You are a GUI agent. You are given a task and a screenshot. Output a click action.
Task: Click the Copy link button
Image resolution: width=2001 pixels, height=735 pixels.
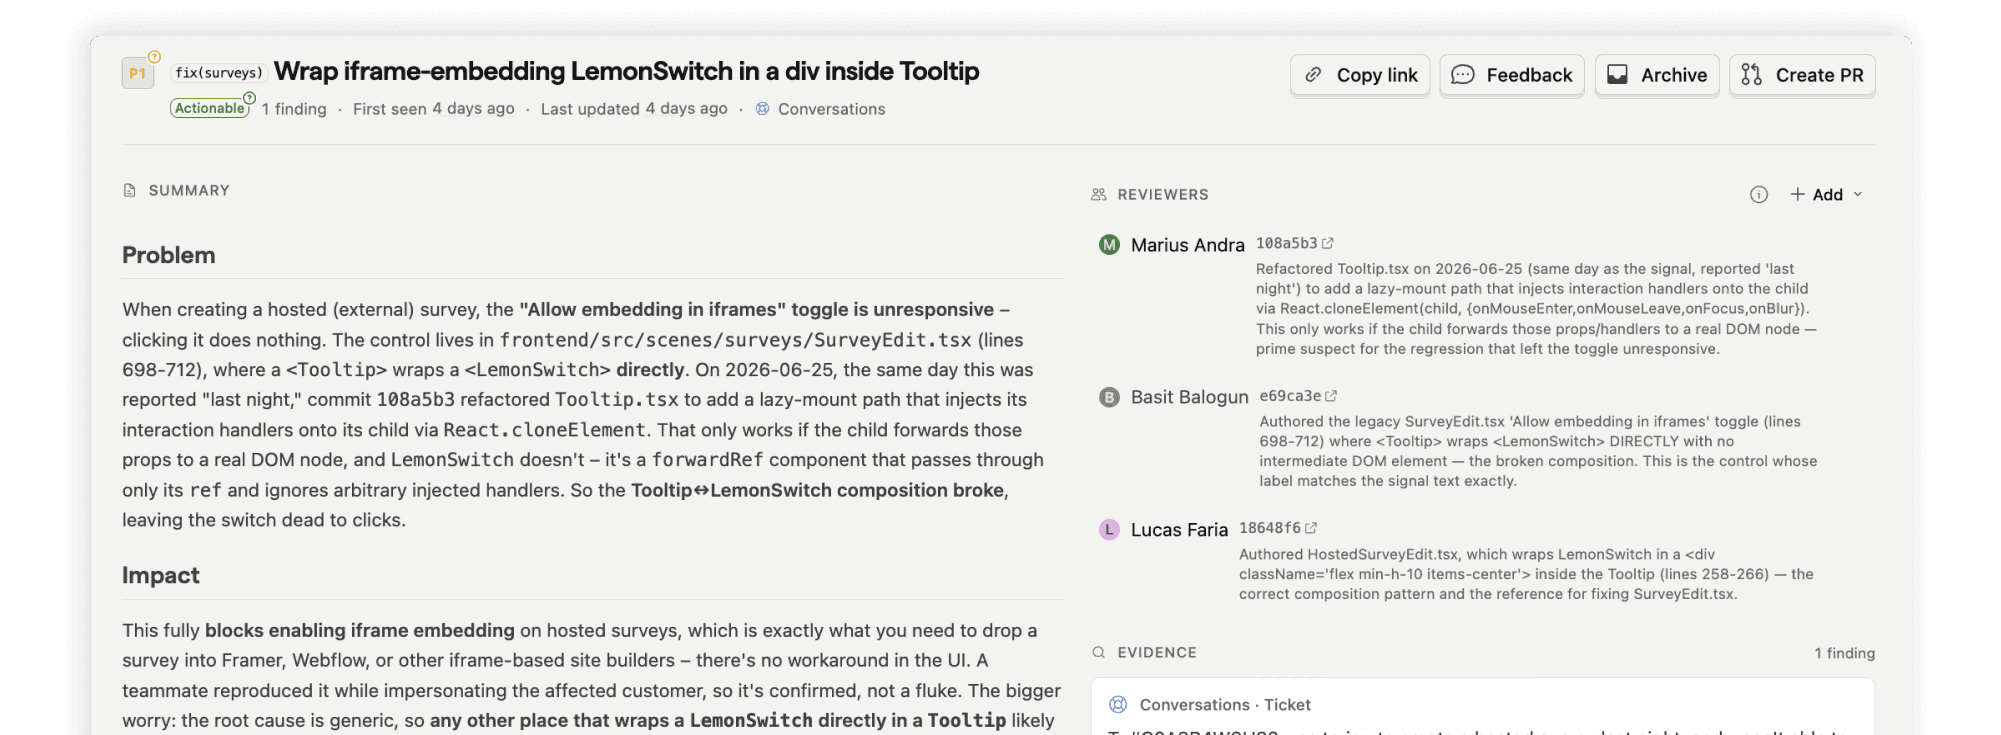pos(1360,75)
